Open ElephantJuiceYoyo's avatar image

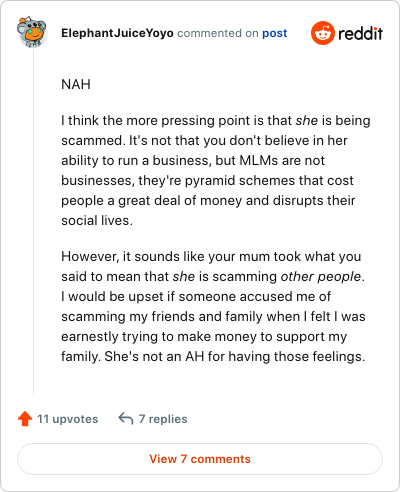[32, 32]
